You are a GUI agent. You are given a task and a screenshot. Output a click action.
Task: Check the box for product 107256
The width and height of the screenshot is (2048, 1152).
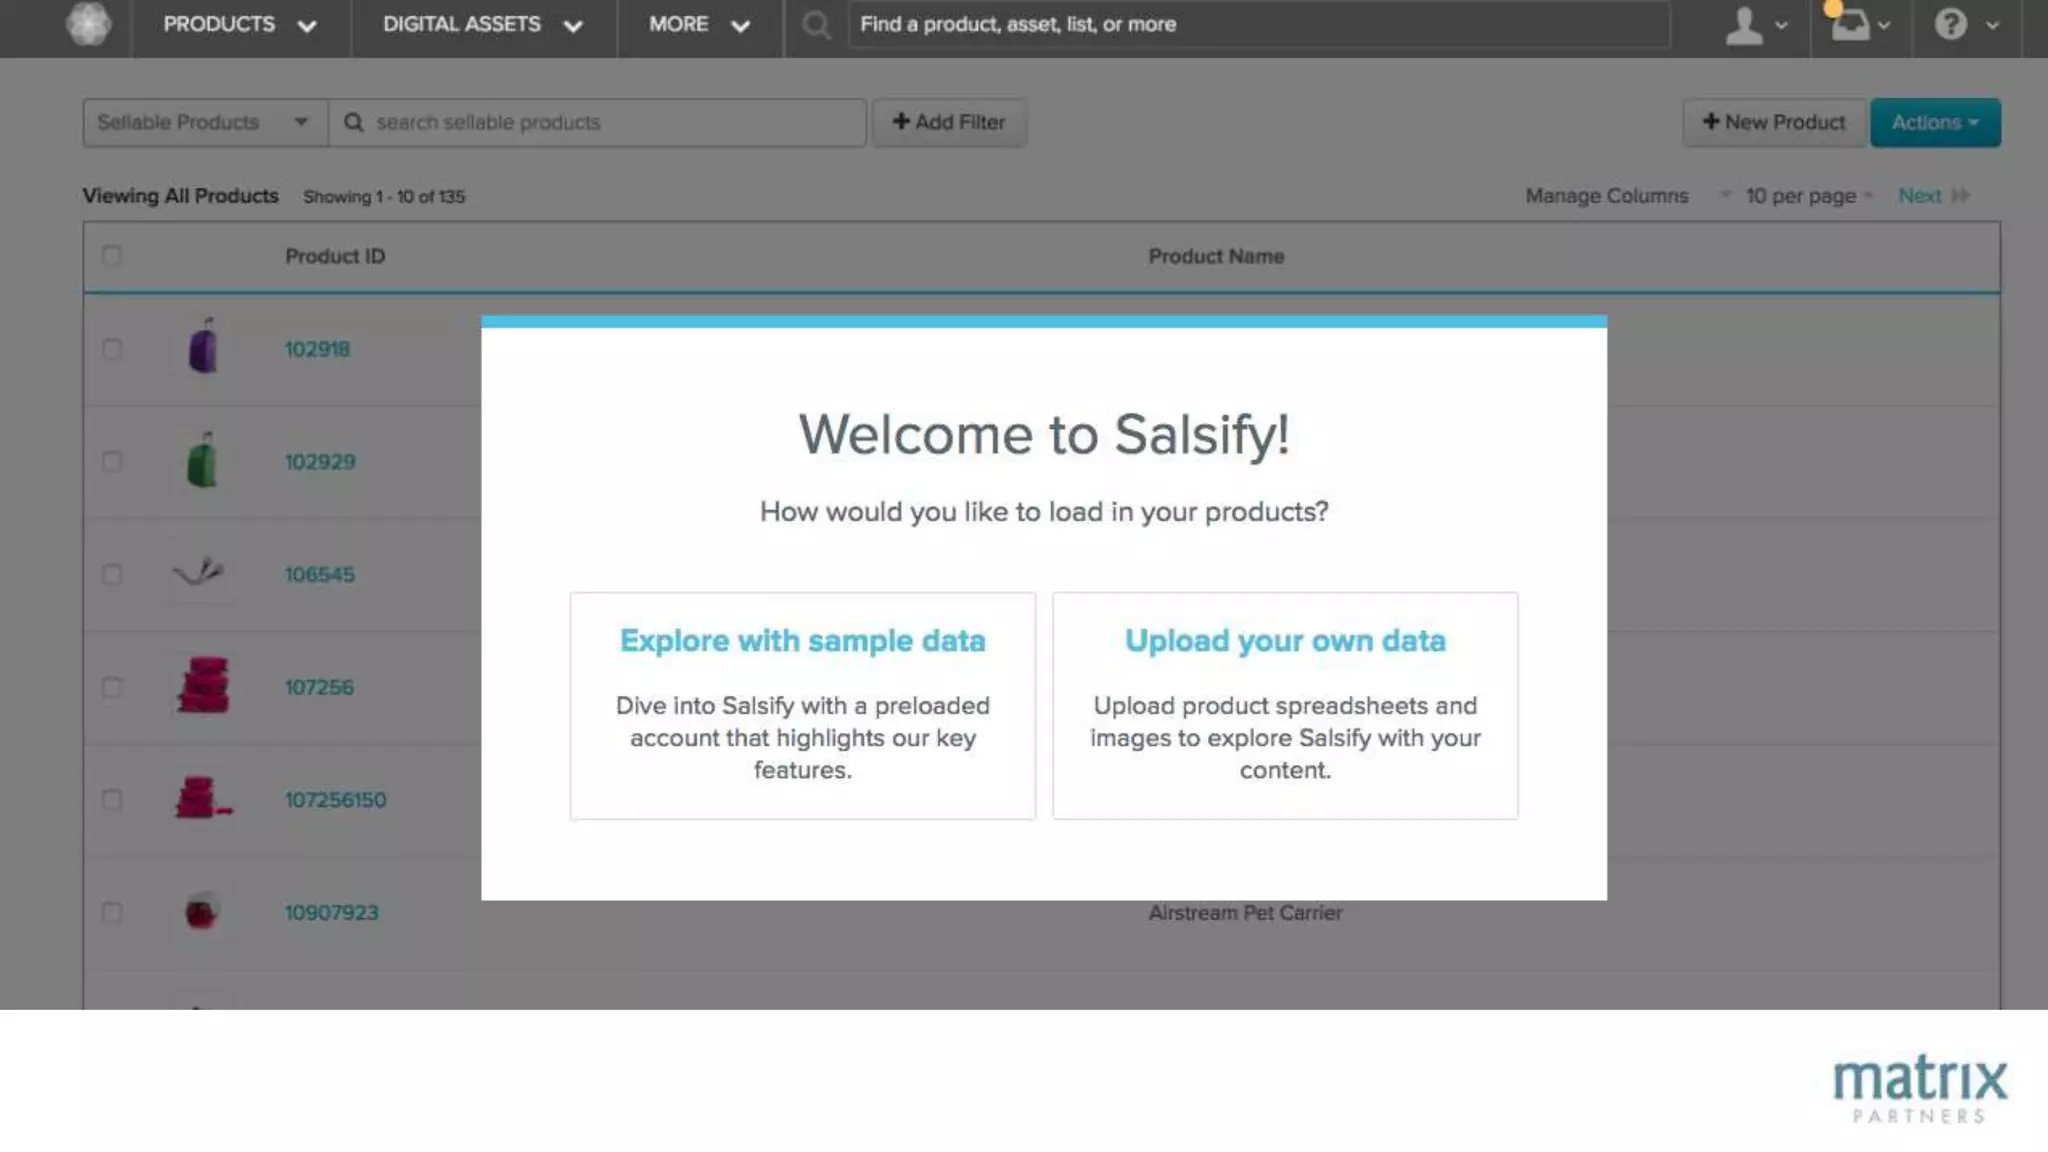tap(112, 687)
